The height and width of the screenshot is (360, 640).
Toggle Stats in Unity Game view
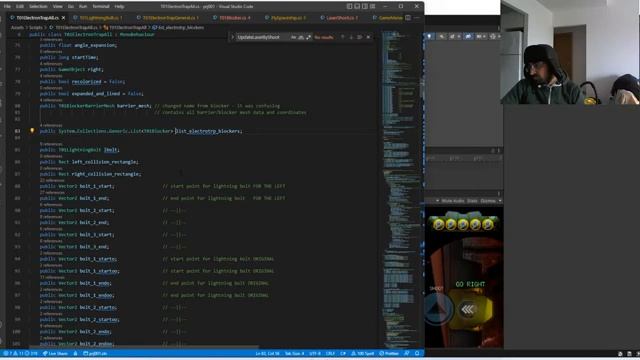point(472,201)
